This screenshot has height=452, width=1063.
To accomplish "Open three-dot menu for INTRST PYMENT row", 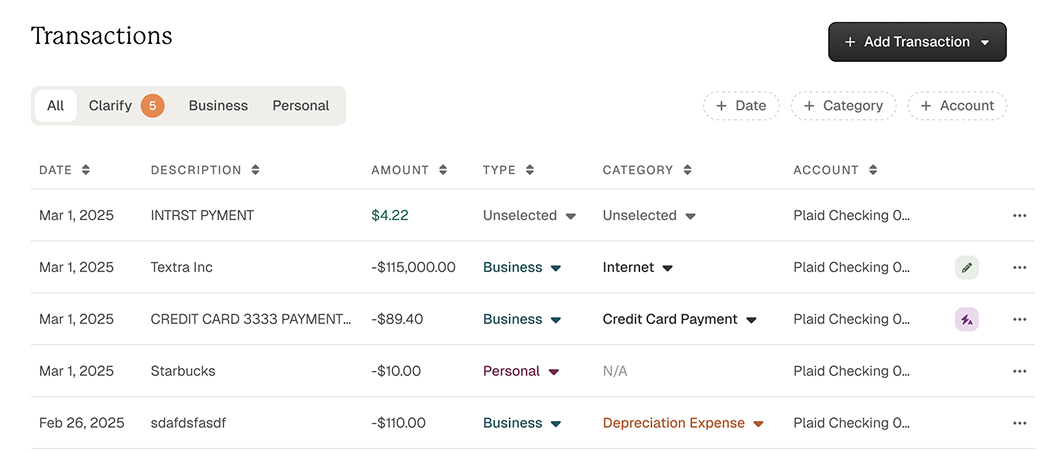I will tap(1019, 216).
